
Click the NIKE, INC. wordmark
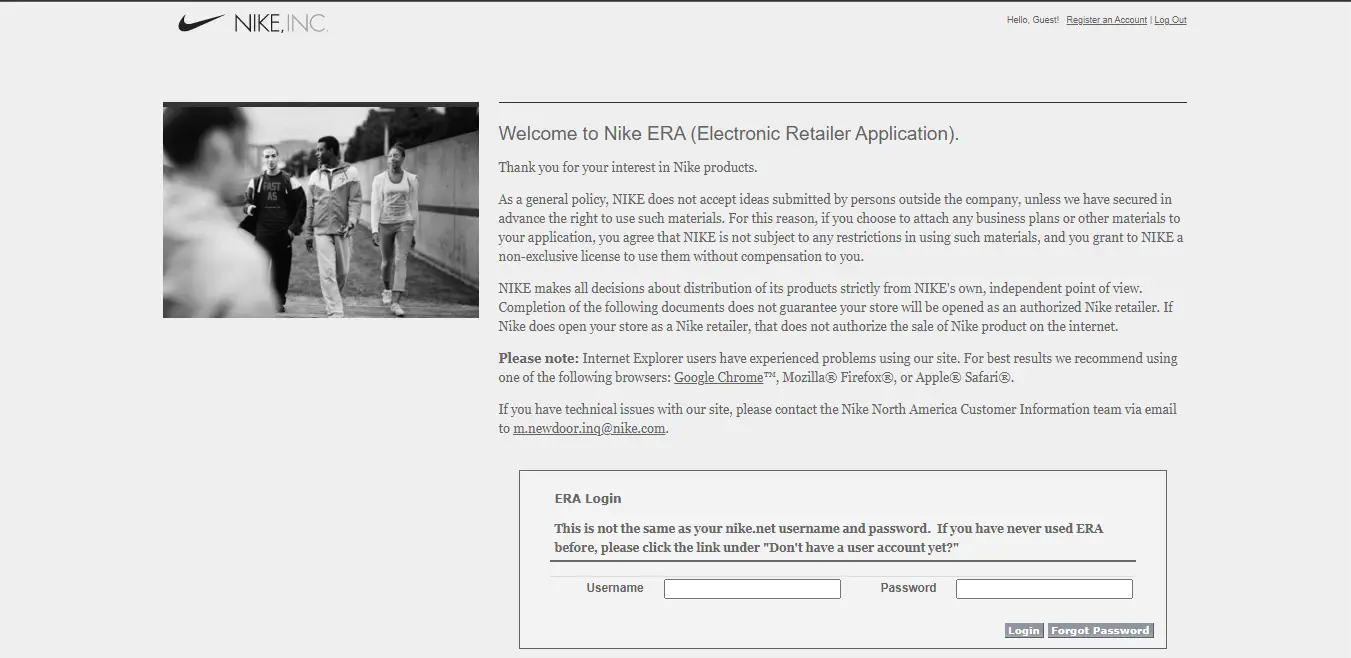[x=281, y=23]
